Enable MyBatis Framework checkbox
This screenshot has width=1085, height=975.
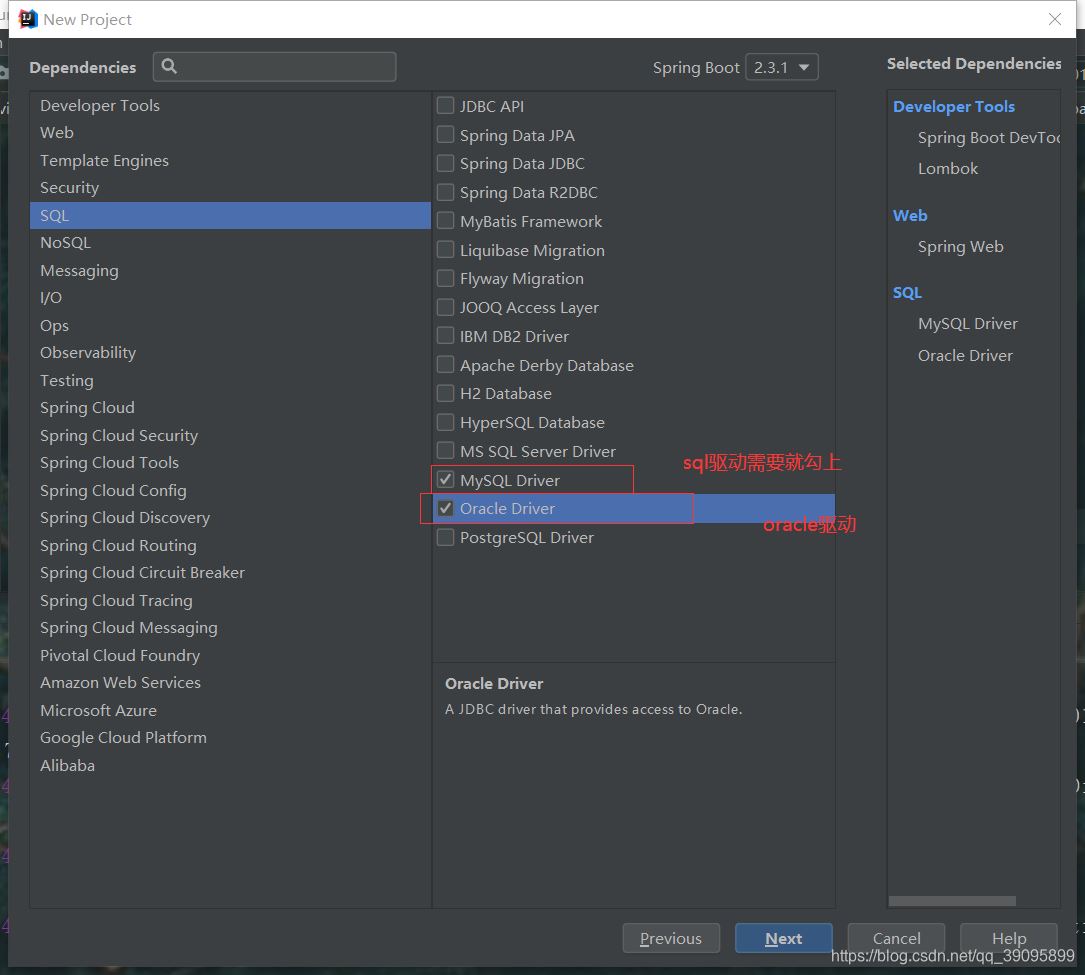tap(446, 221)
